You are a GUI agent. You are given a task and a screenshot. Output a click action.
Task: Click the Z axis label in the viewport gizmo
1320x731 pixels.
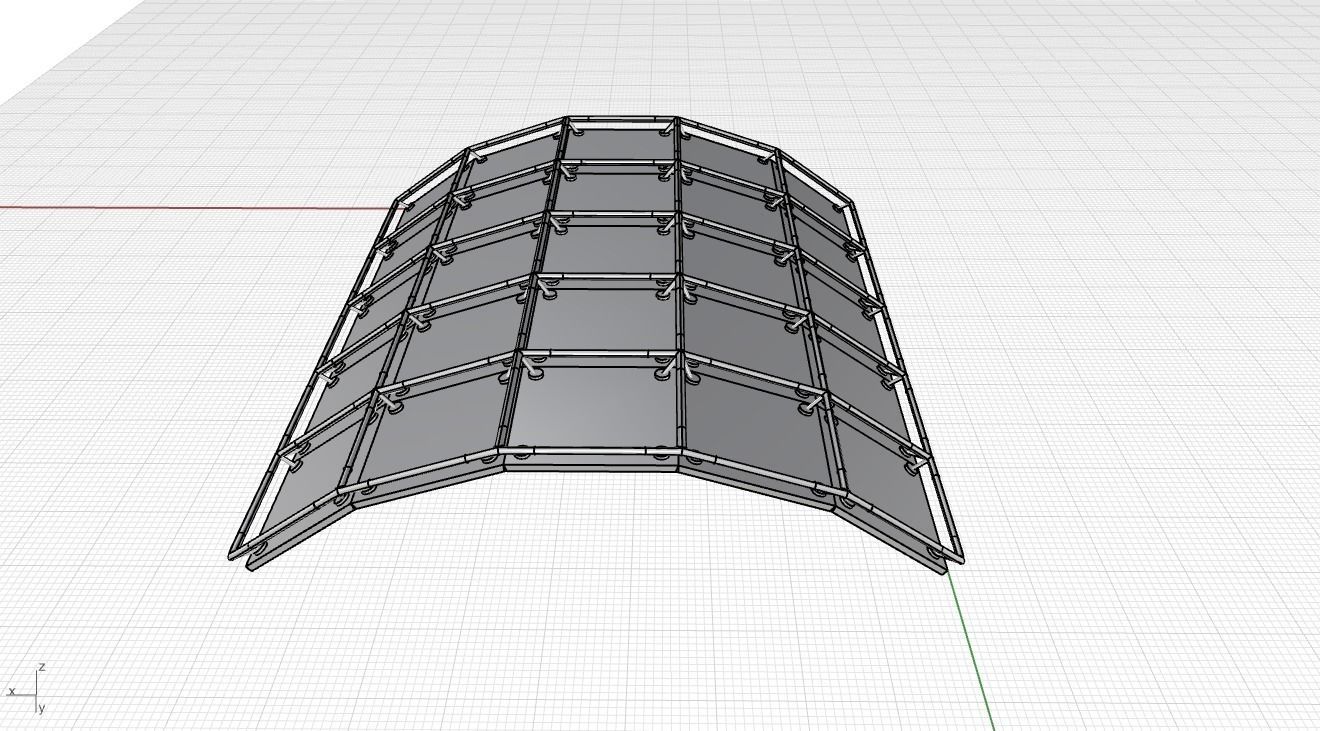point(41,664)
